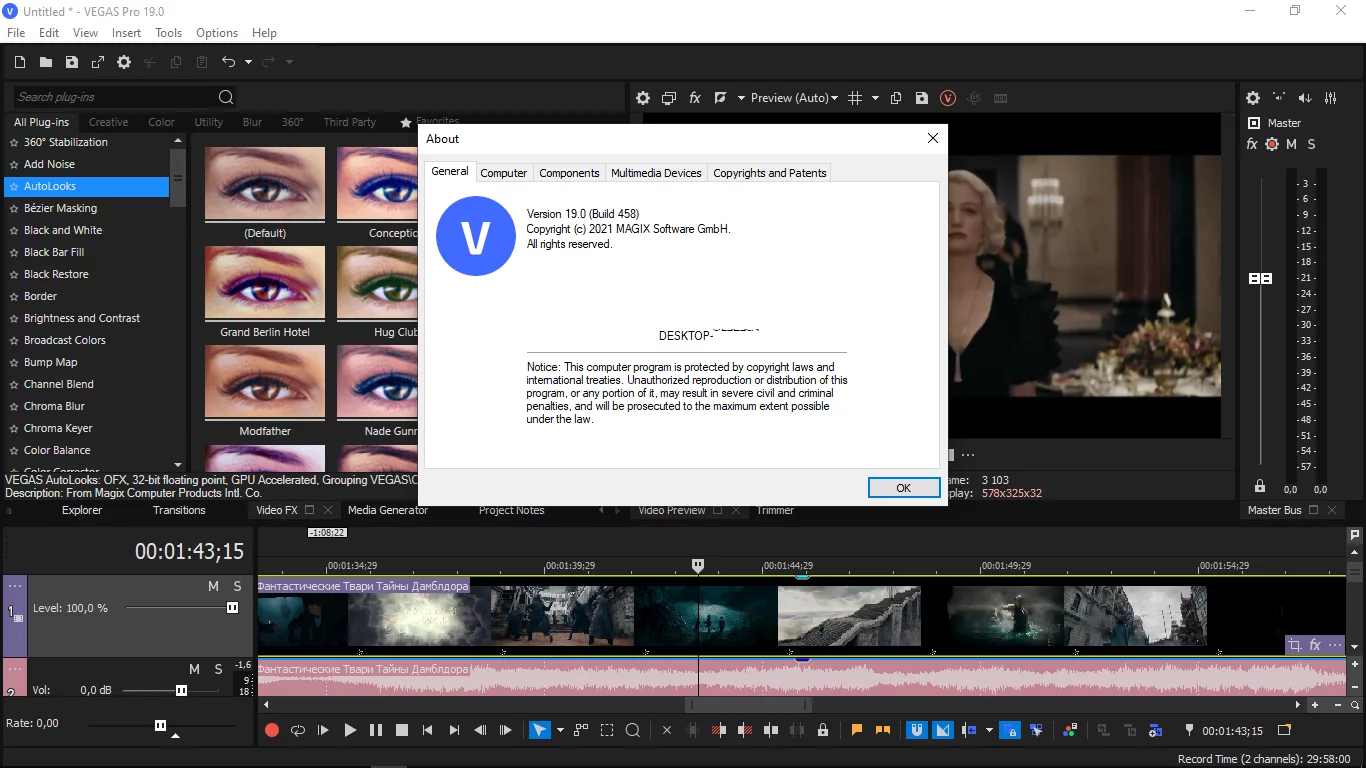Start playback with the Play button
Viewport: 1366px width, 768px height.
(x=350, y=731)
